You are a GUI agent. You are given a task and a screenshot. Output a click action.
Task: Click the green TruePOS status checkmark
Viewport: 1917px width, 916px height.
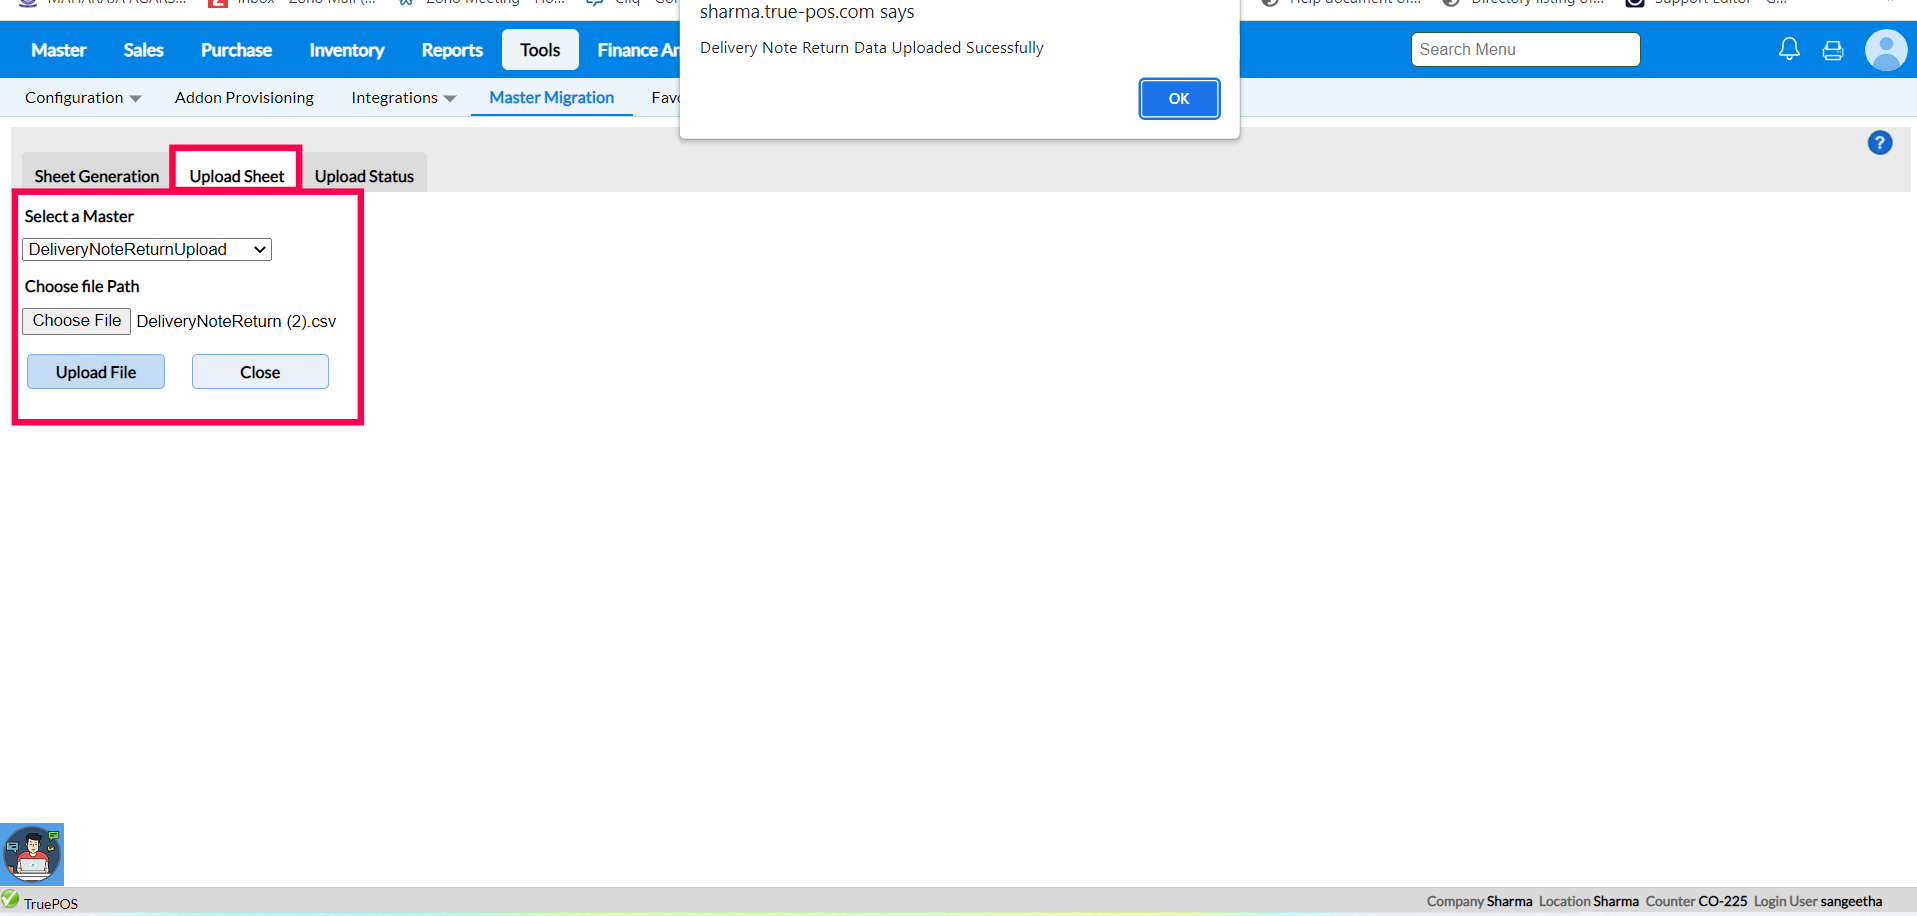tap(10, 899)
